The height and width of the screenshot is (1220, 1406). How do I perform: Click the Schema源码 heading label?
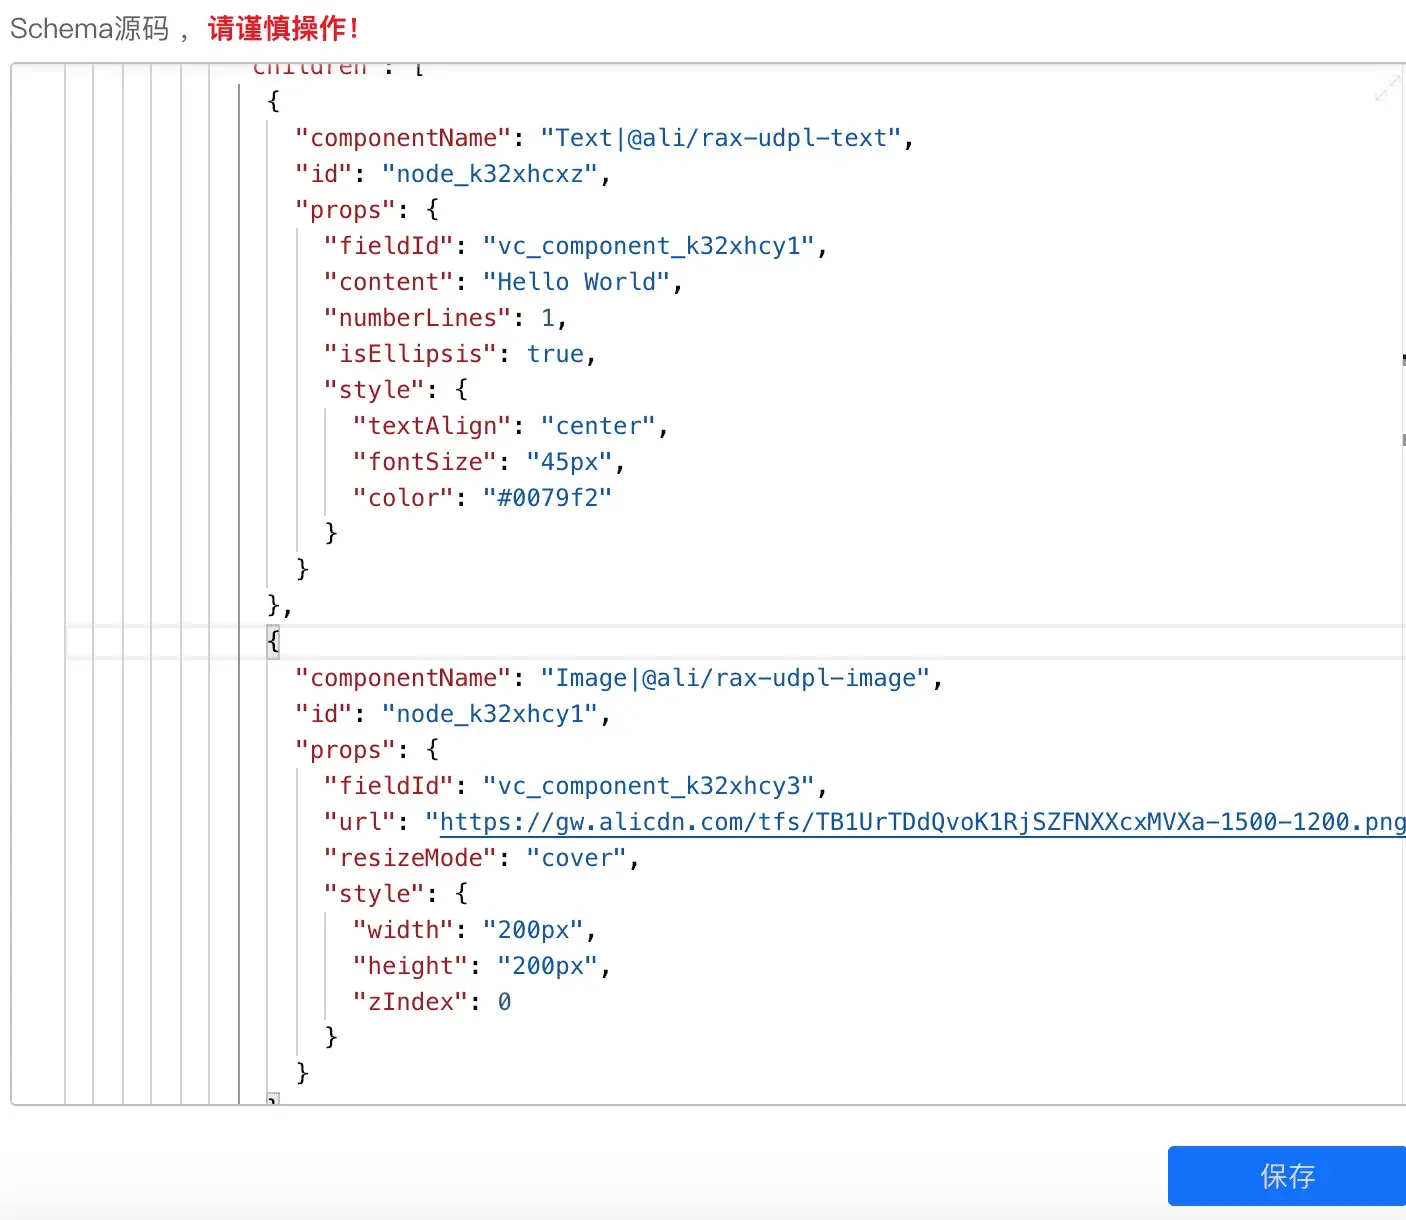tap(89, 28)
